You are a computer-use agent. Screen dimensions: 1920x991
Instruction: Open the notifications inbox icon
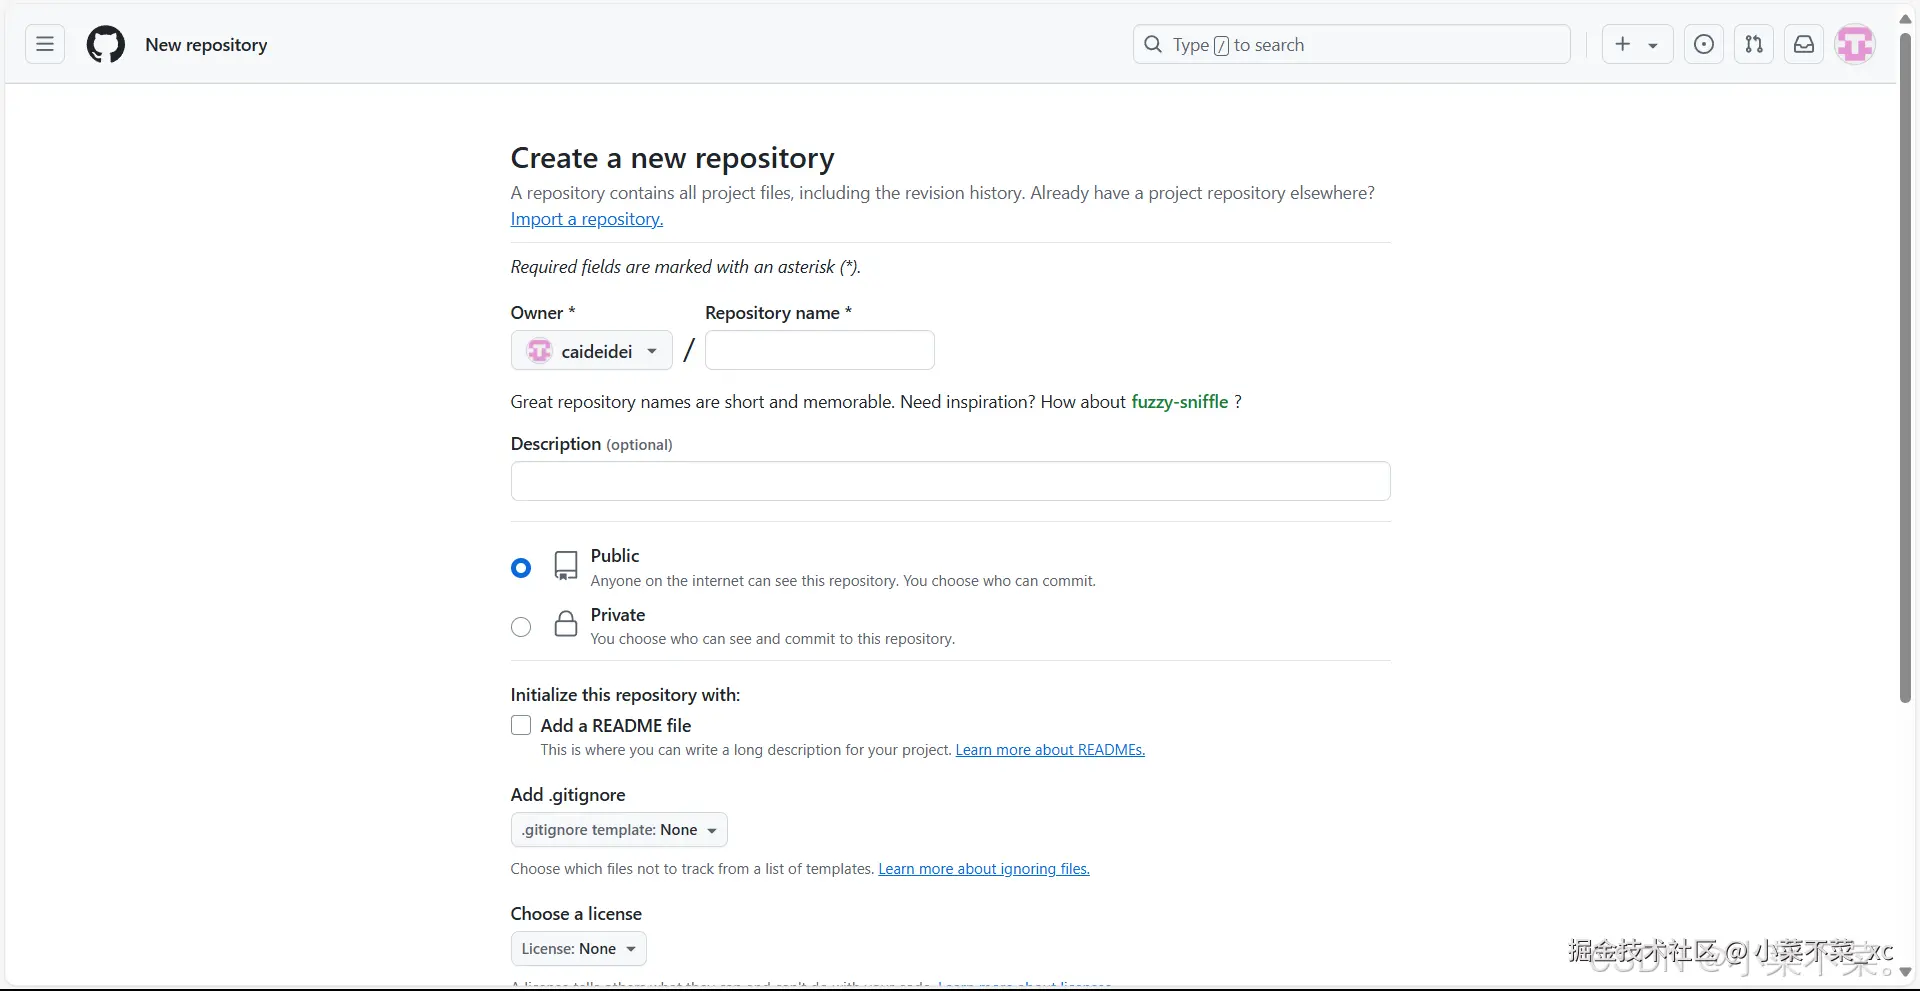1804,44
